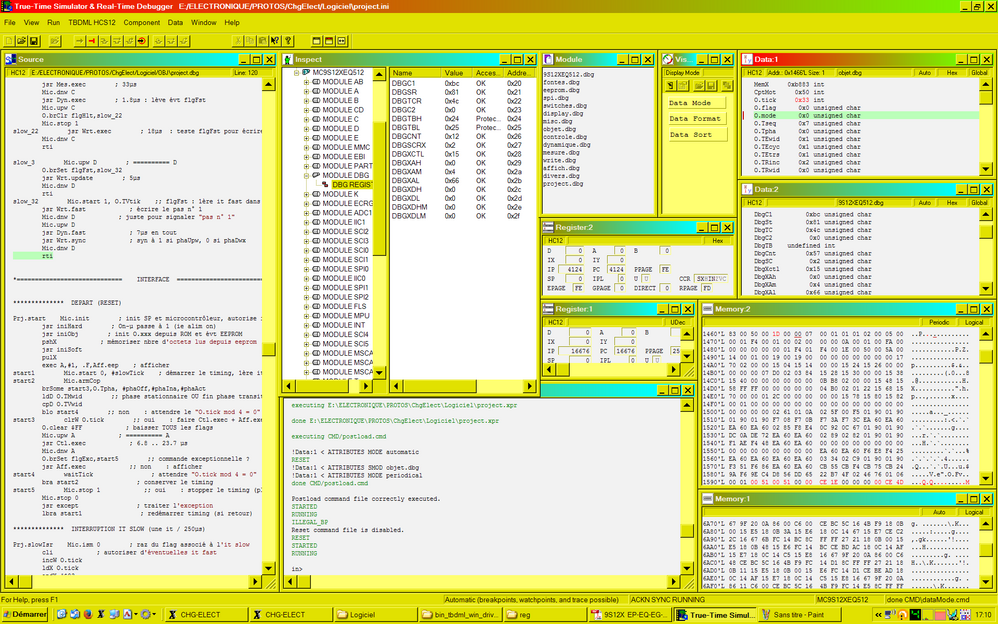Click the save icon in Visualization tool toolbar
998x624 pixels.
coord(712,85)
